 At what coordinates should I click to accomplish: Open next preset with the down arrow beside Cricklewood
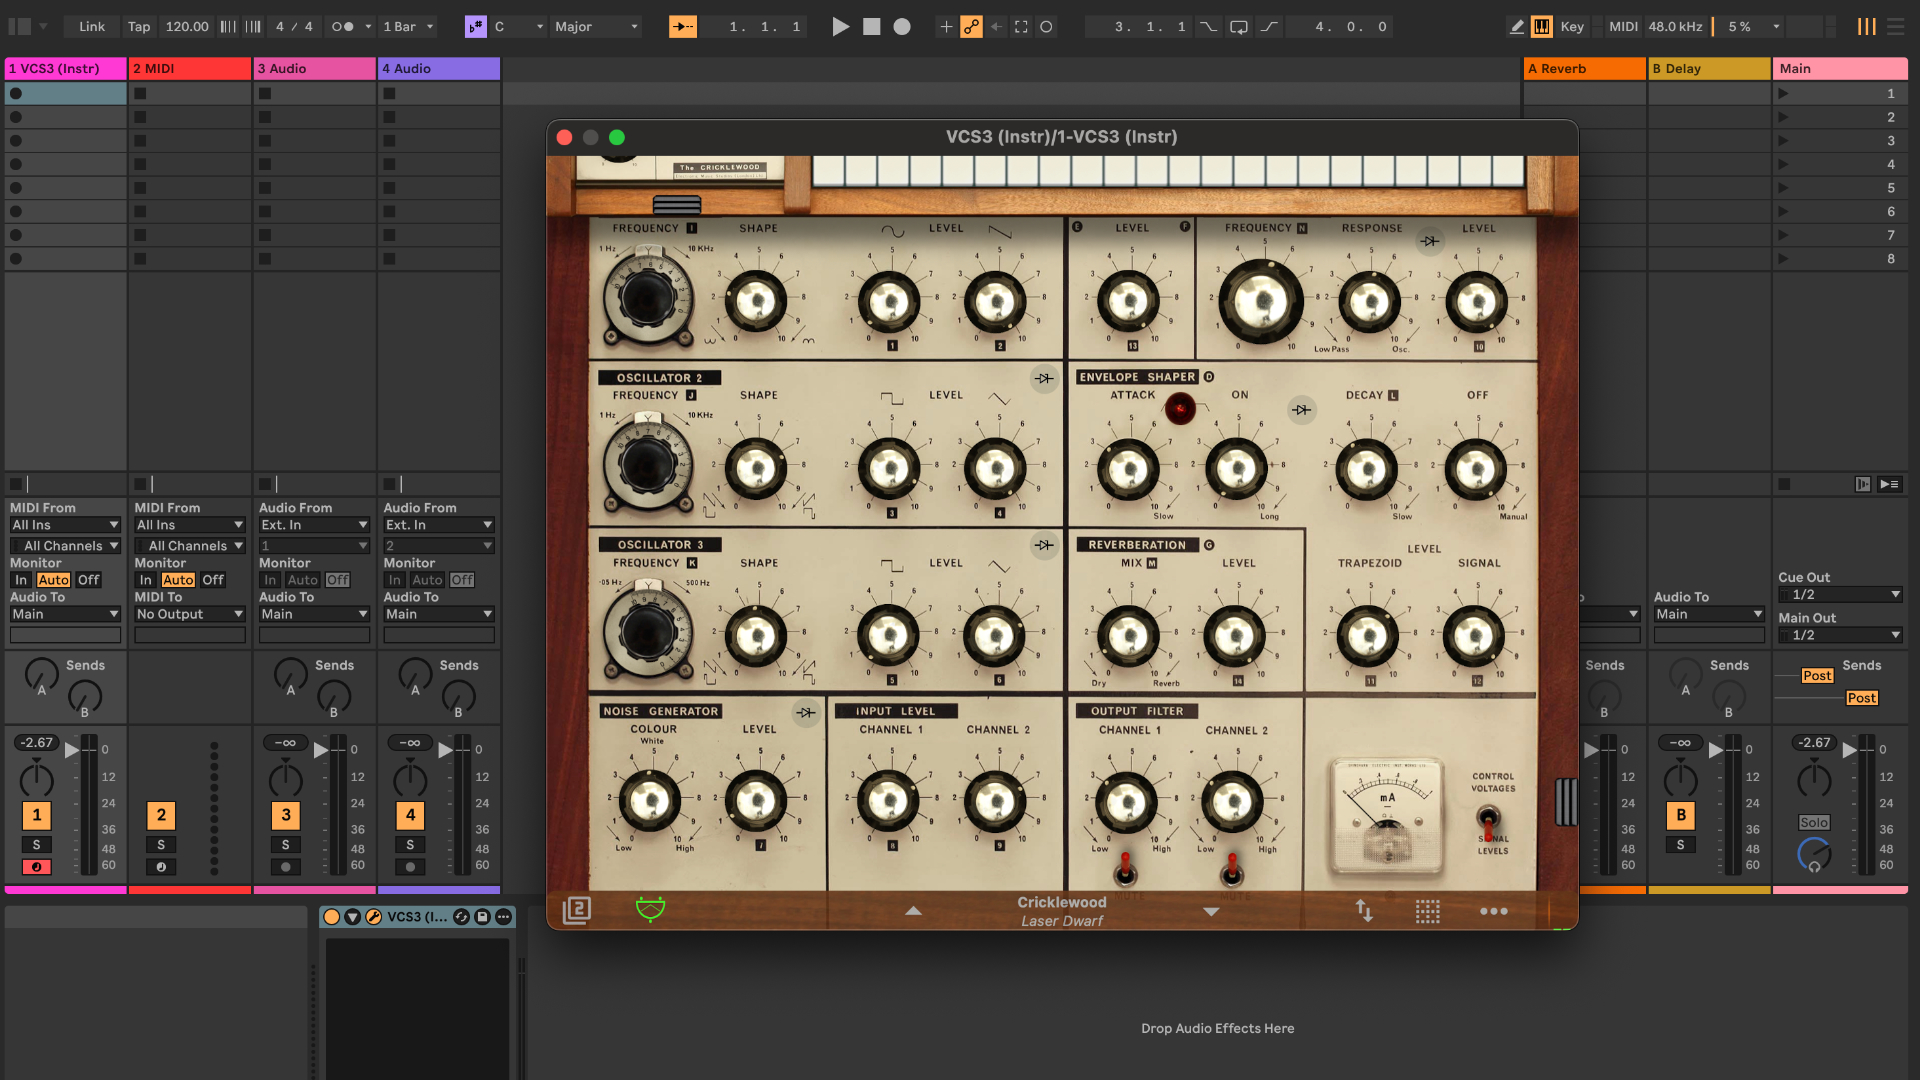(1210, 912)
